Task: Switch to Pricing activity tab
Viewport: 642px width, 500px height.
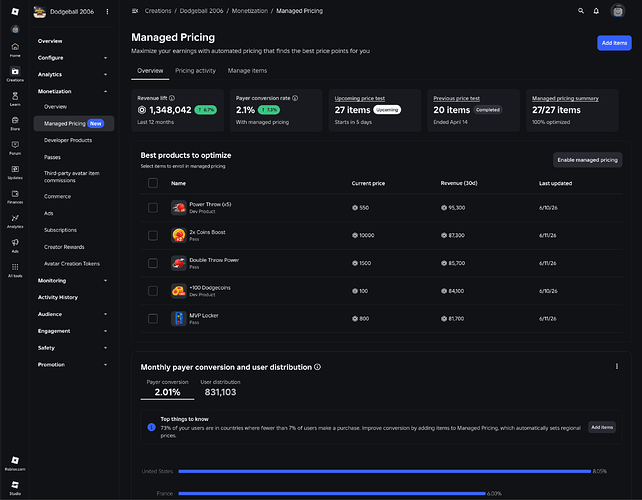Action: pyautogui.click(x=195, y=71)
